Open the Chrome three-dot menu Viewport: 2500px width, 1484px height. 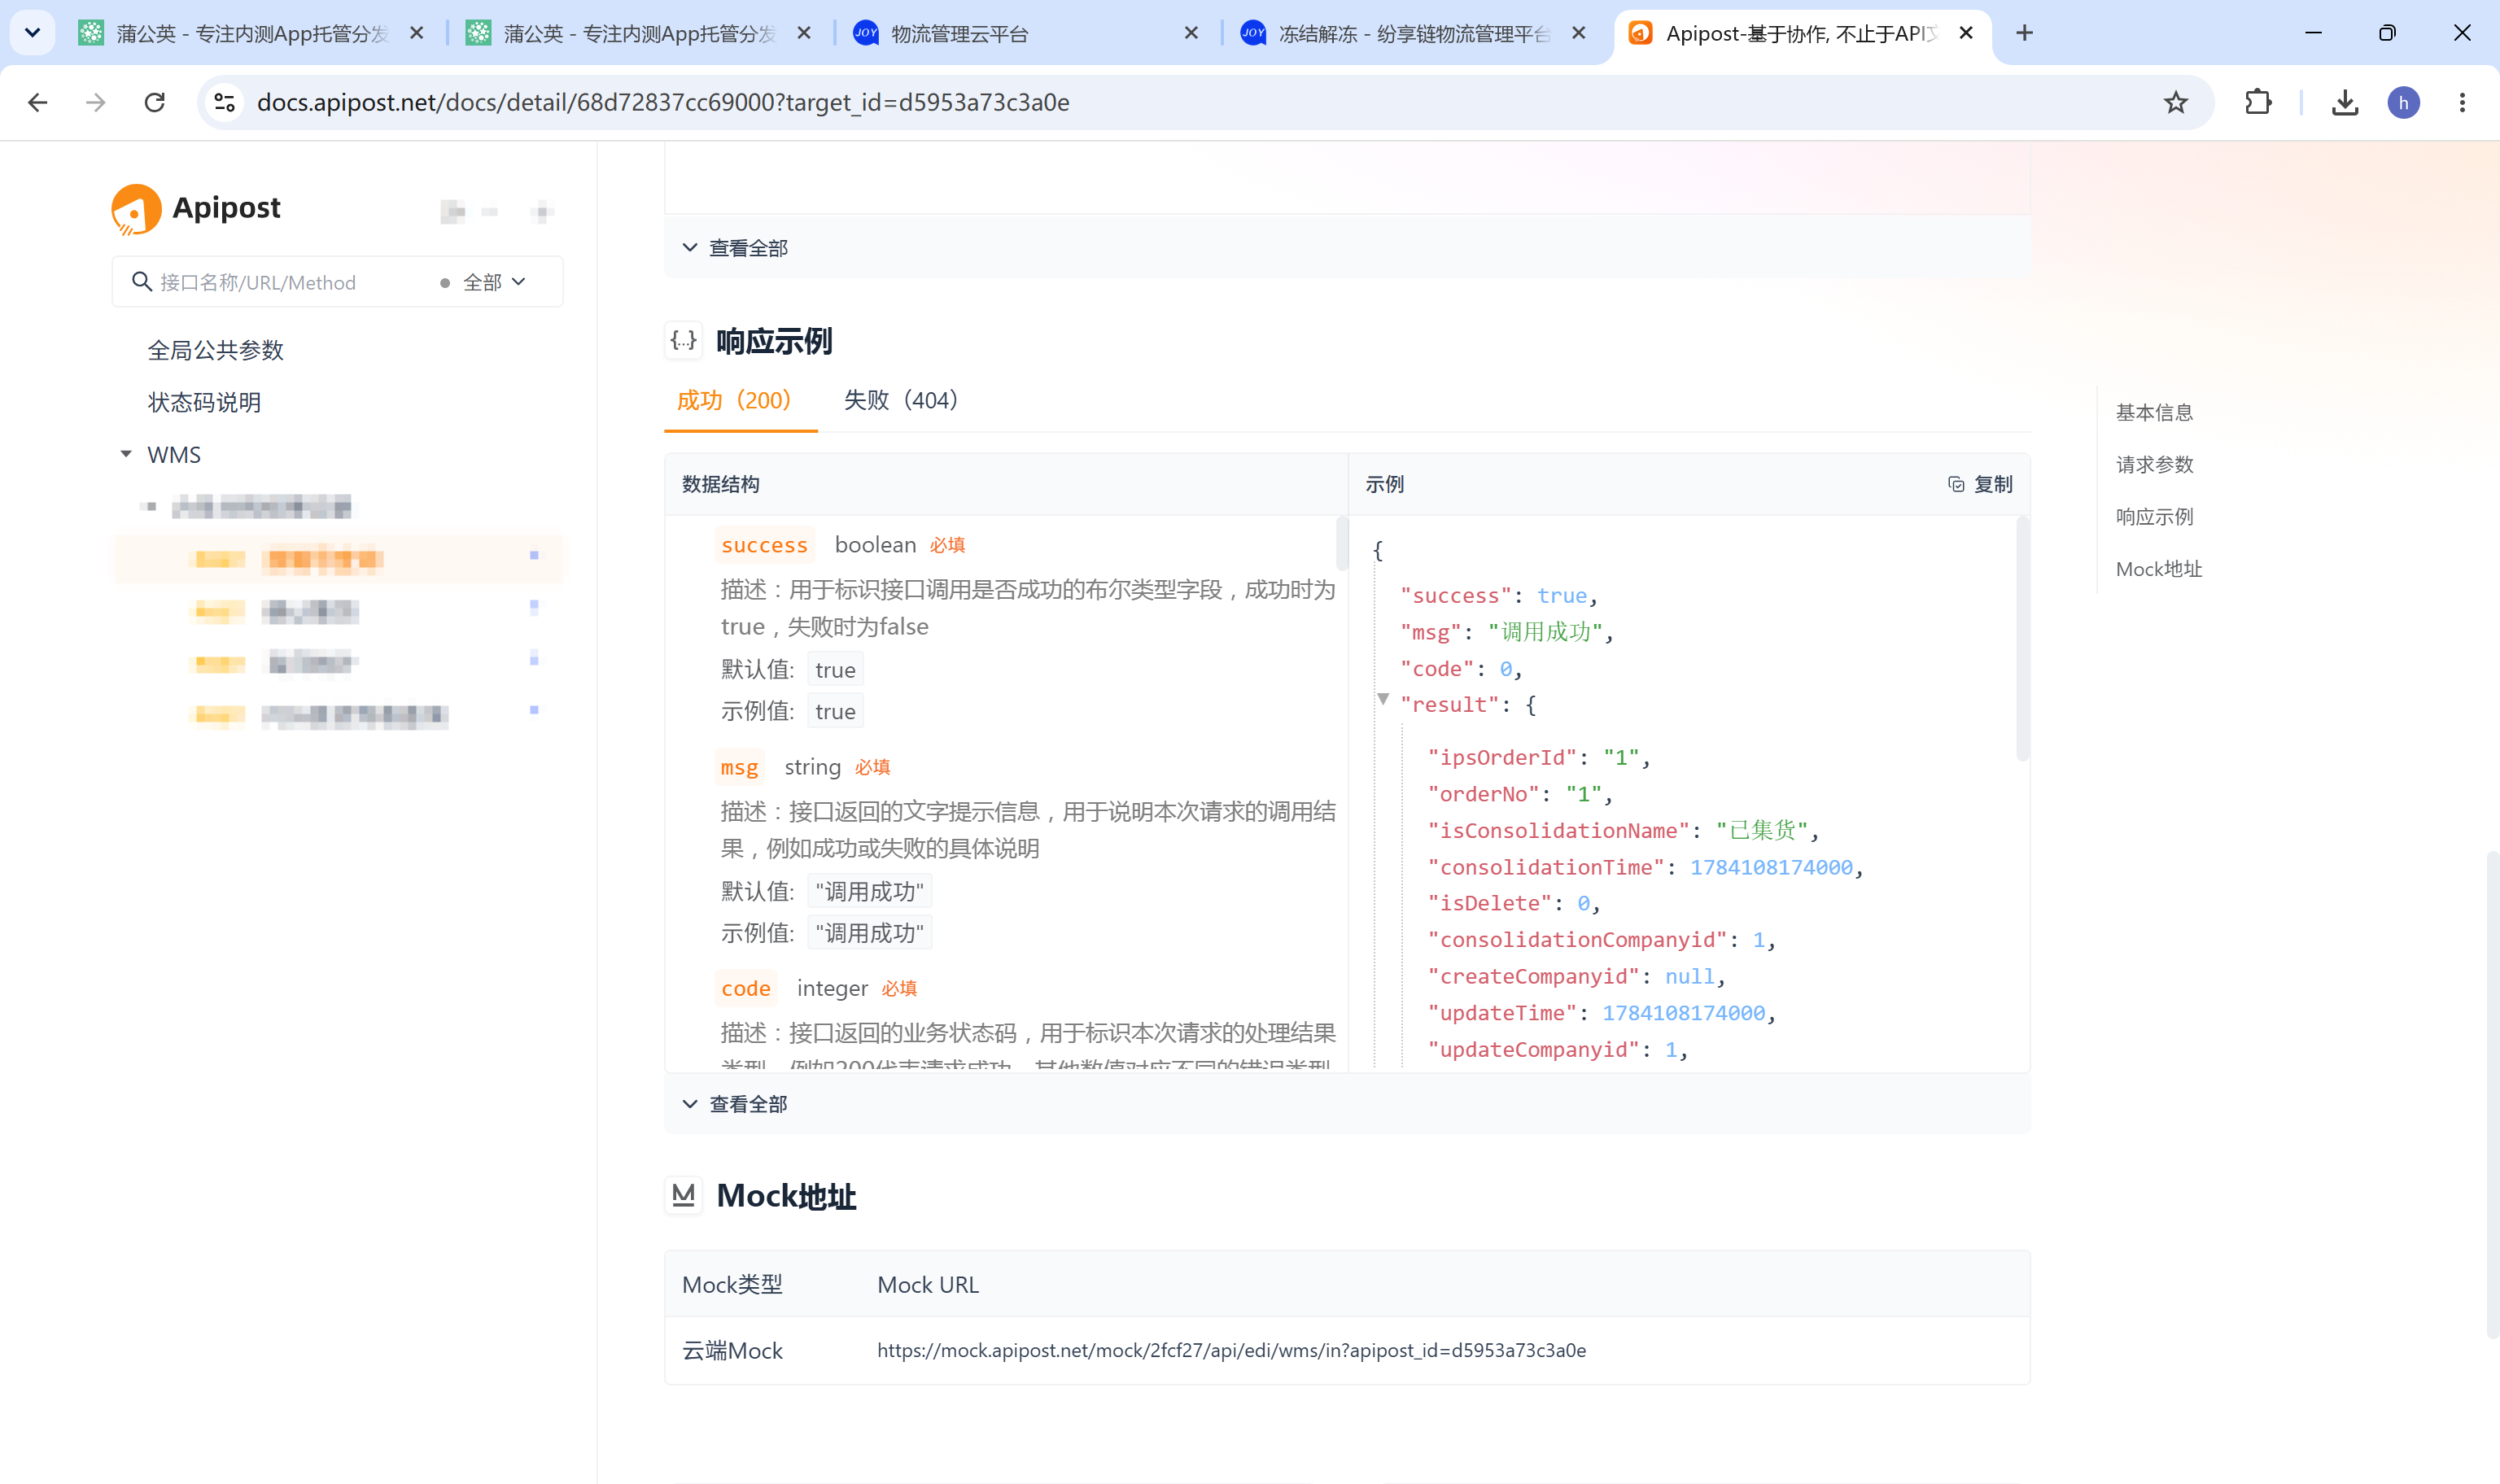click(x=2462, y=102)
